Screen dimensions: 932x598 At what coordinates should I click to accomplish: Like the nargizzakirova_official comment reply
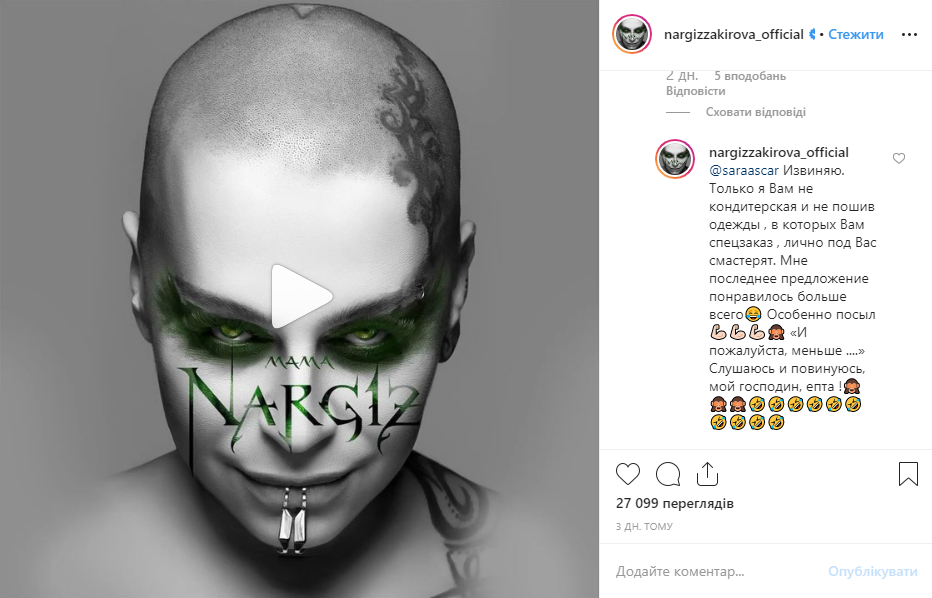pos(899,158)
